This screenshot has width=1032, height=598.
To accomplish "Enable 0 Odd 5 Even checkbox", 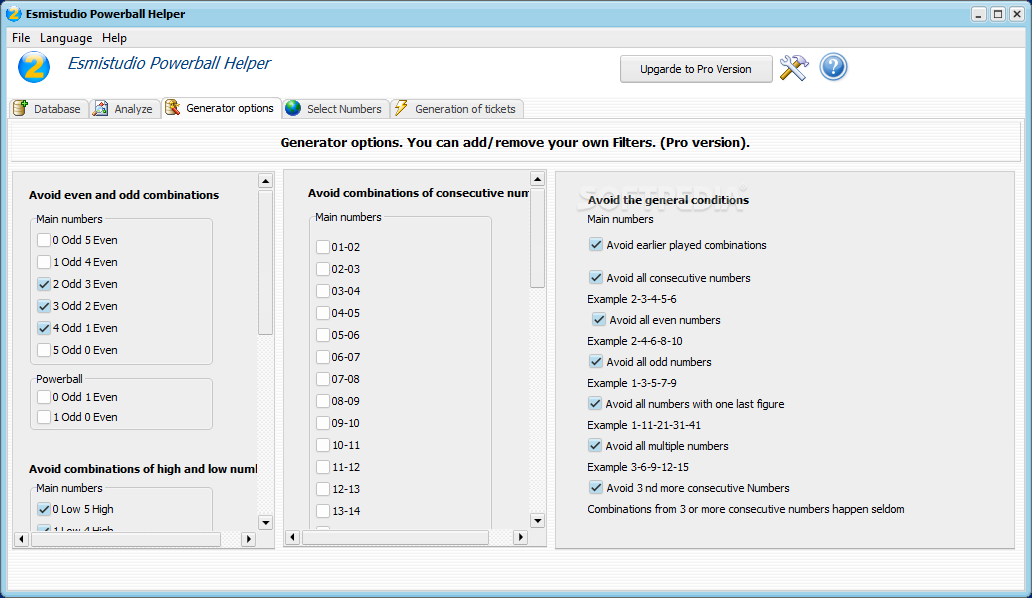I will coord(44,240).
